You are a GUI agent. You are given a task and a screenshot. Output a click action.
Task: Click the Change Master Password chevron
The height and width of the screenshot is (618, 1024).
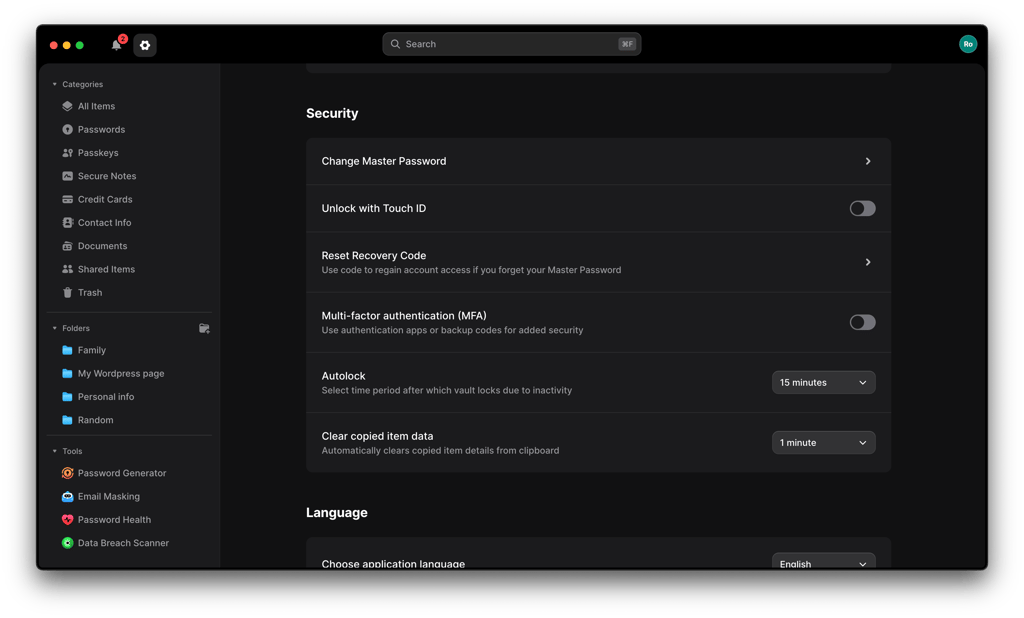[x=868, y=161]
